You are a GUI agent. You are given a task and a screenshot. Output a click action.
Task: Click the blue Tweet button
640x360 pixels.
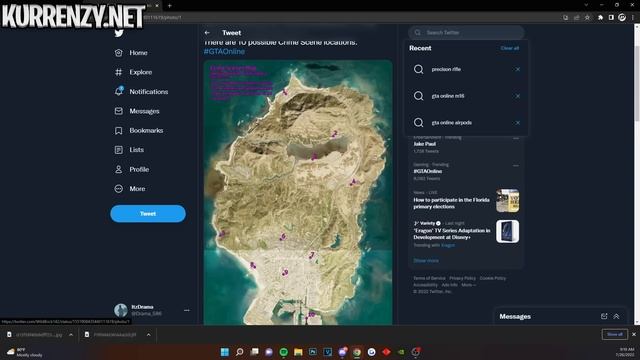pyautogui.click(x=148, y=213)
